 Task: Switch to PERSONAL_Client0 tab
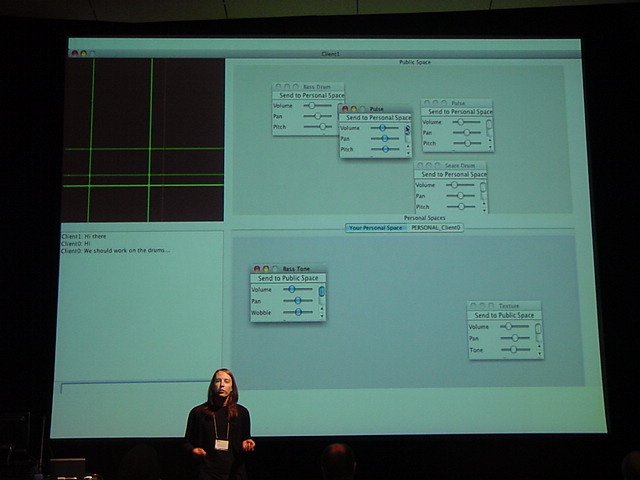tap(436, 228)
